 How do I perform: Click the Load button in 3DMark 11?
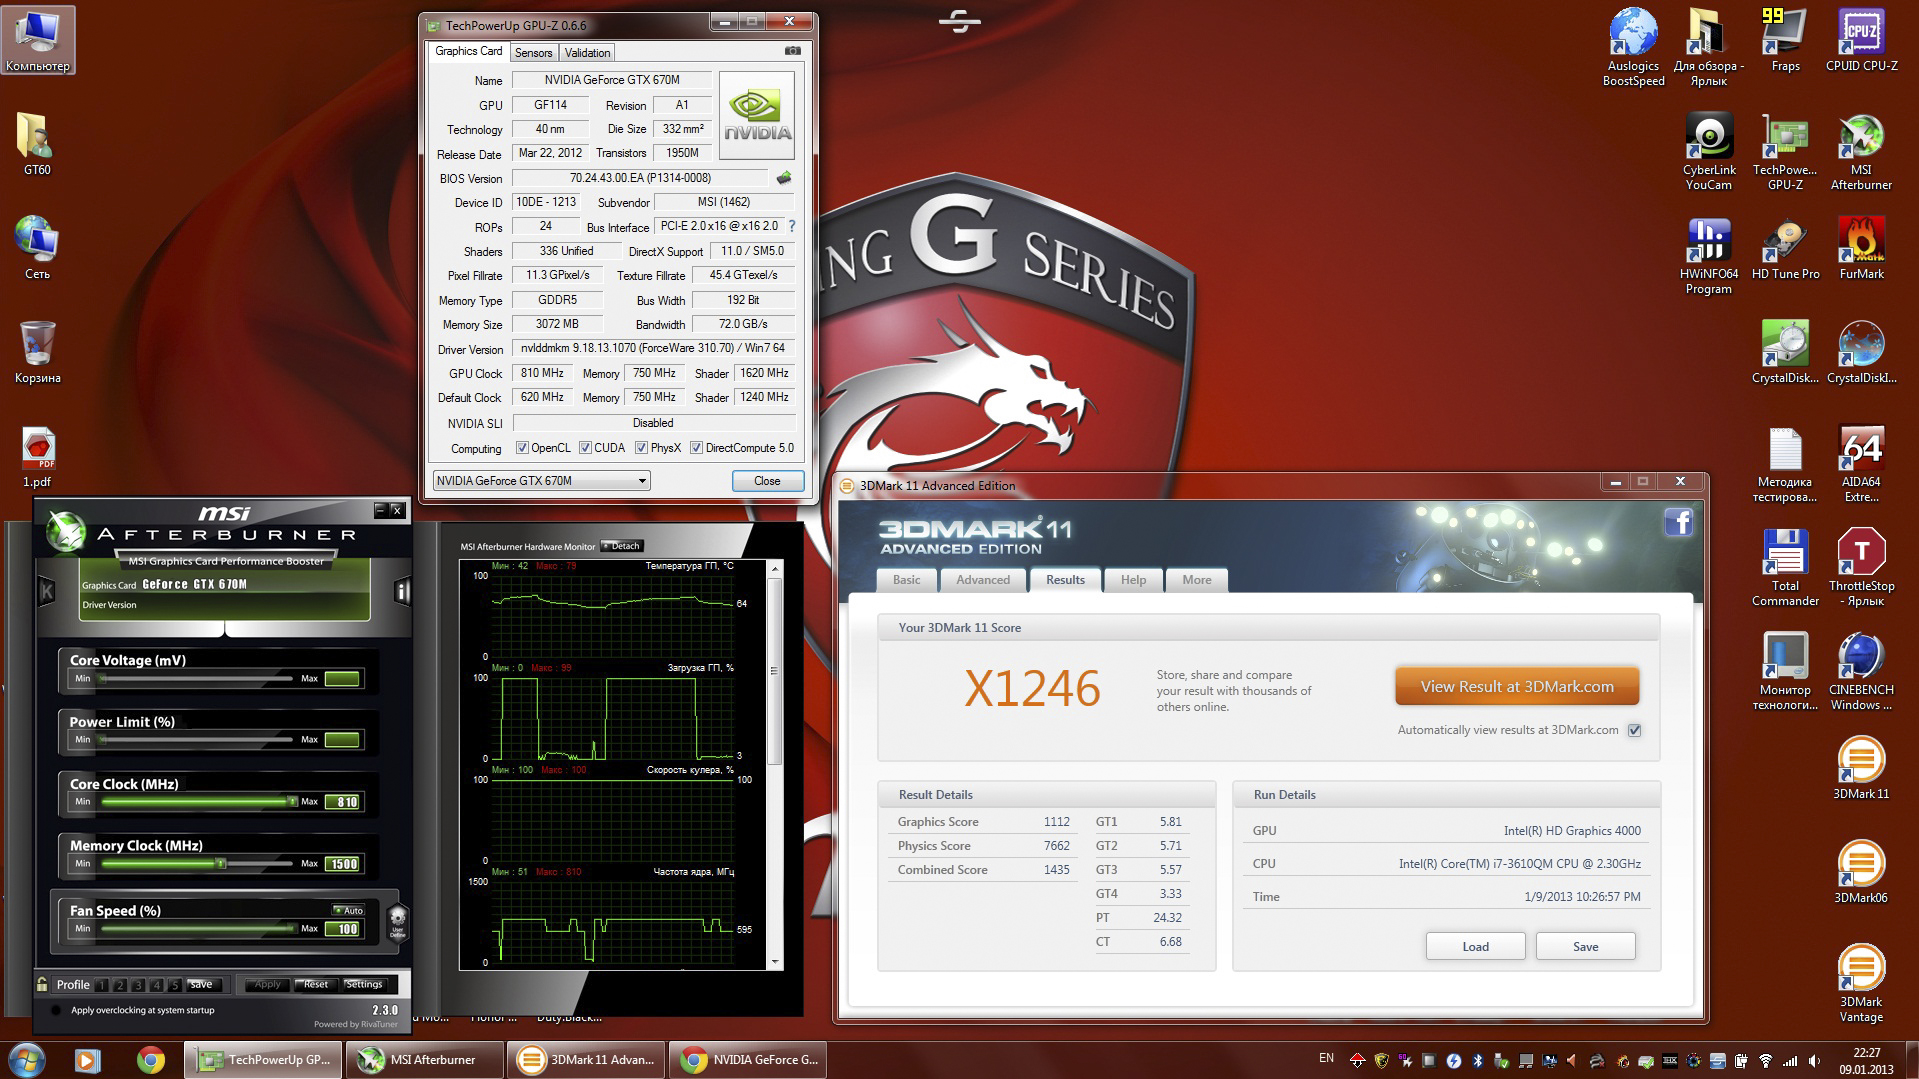[1475, 946]
